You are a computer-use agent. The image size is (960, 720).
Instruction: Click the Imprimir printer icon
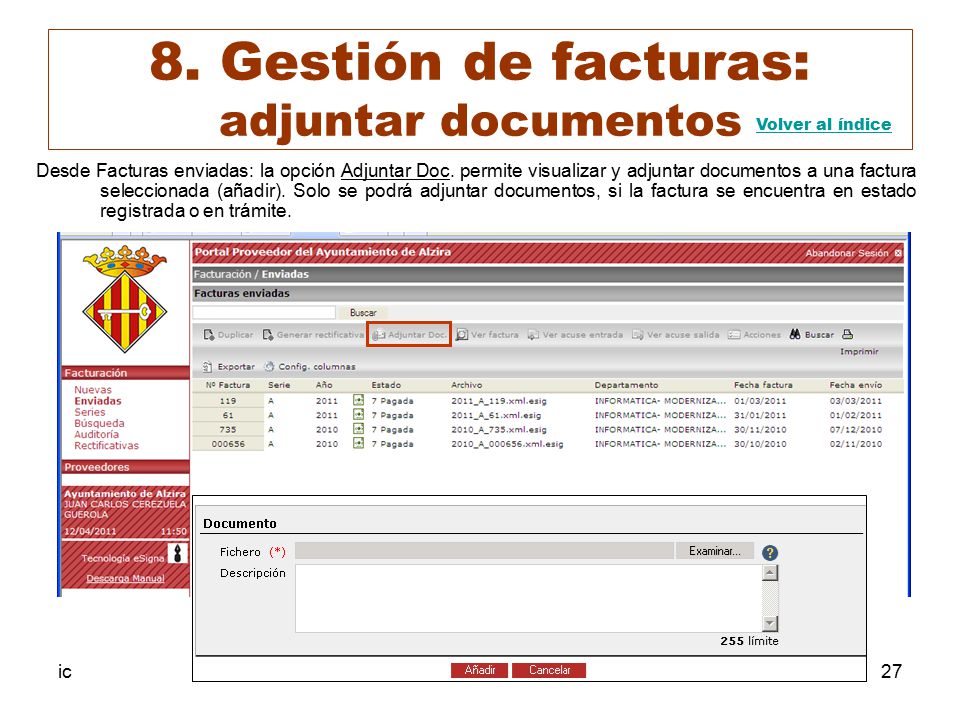coord(847,334)
